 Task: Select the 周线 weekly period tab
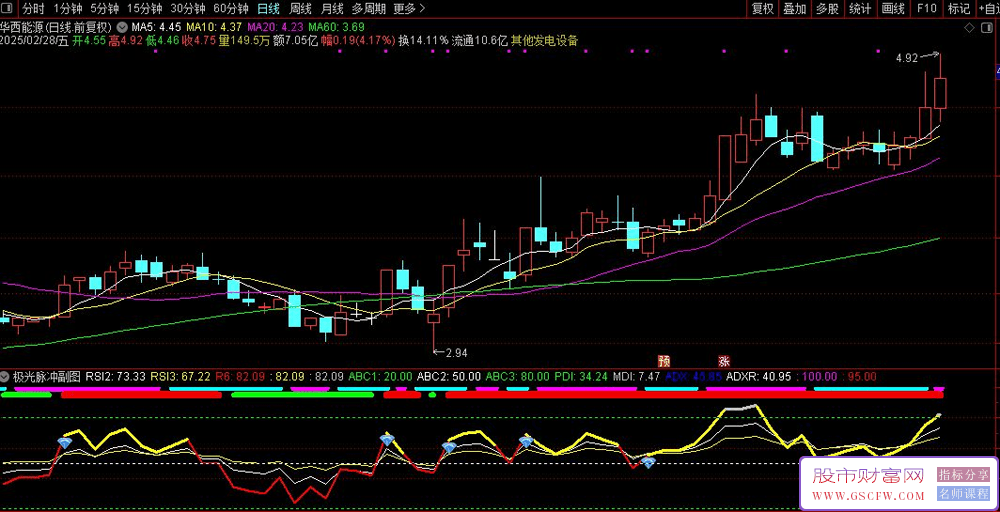point(301,9)
